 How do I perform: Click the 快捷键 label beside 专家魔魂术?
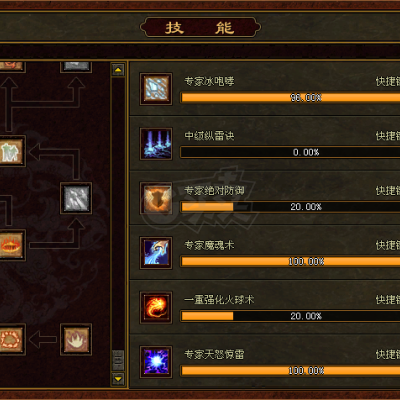point(388,245)
